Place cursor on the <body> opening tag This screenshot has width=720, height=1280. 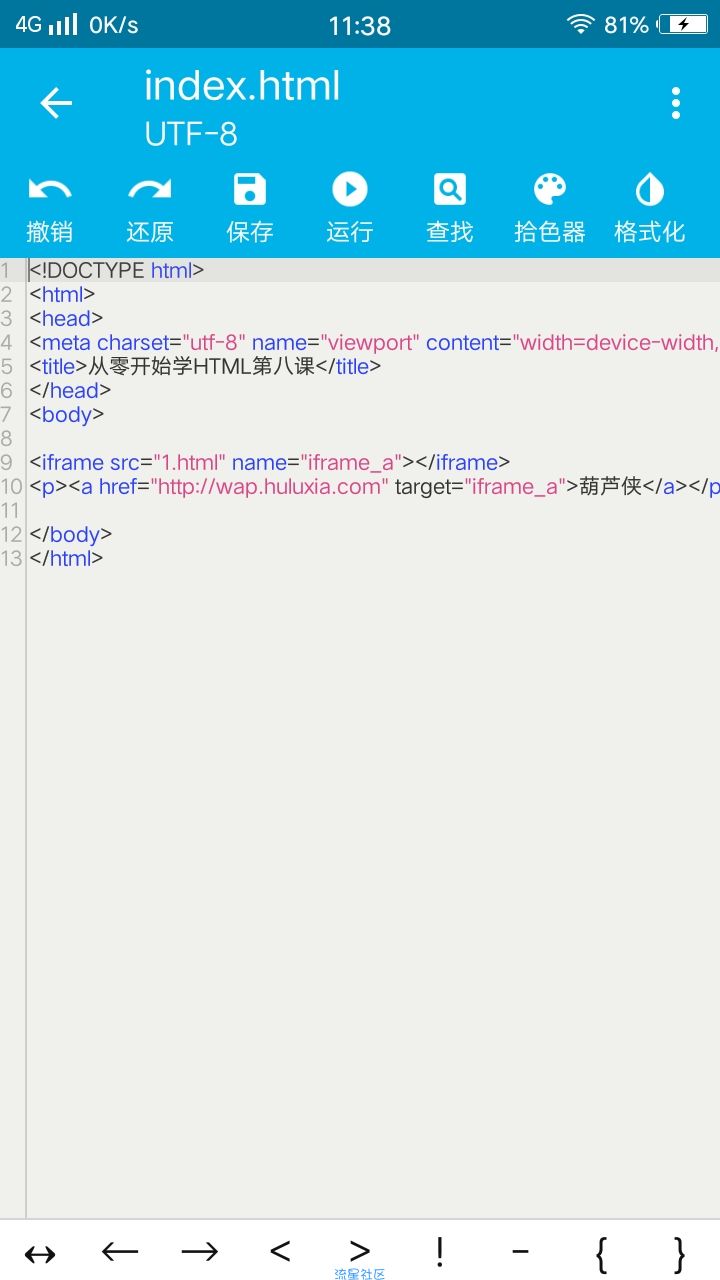66,414
